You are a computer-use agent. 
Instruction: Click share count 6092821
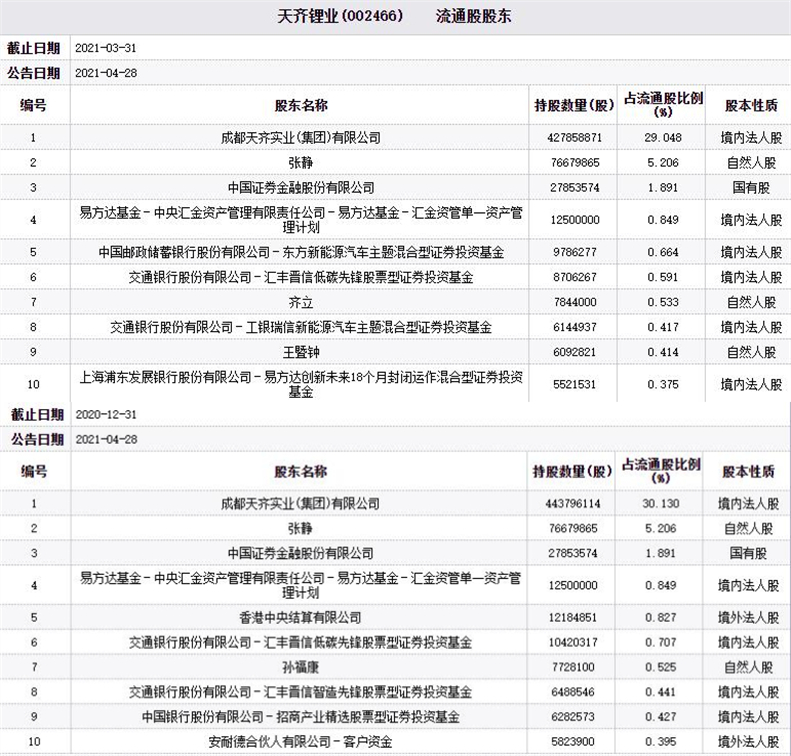575,352
